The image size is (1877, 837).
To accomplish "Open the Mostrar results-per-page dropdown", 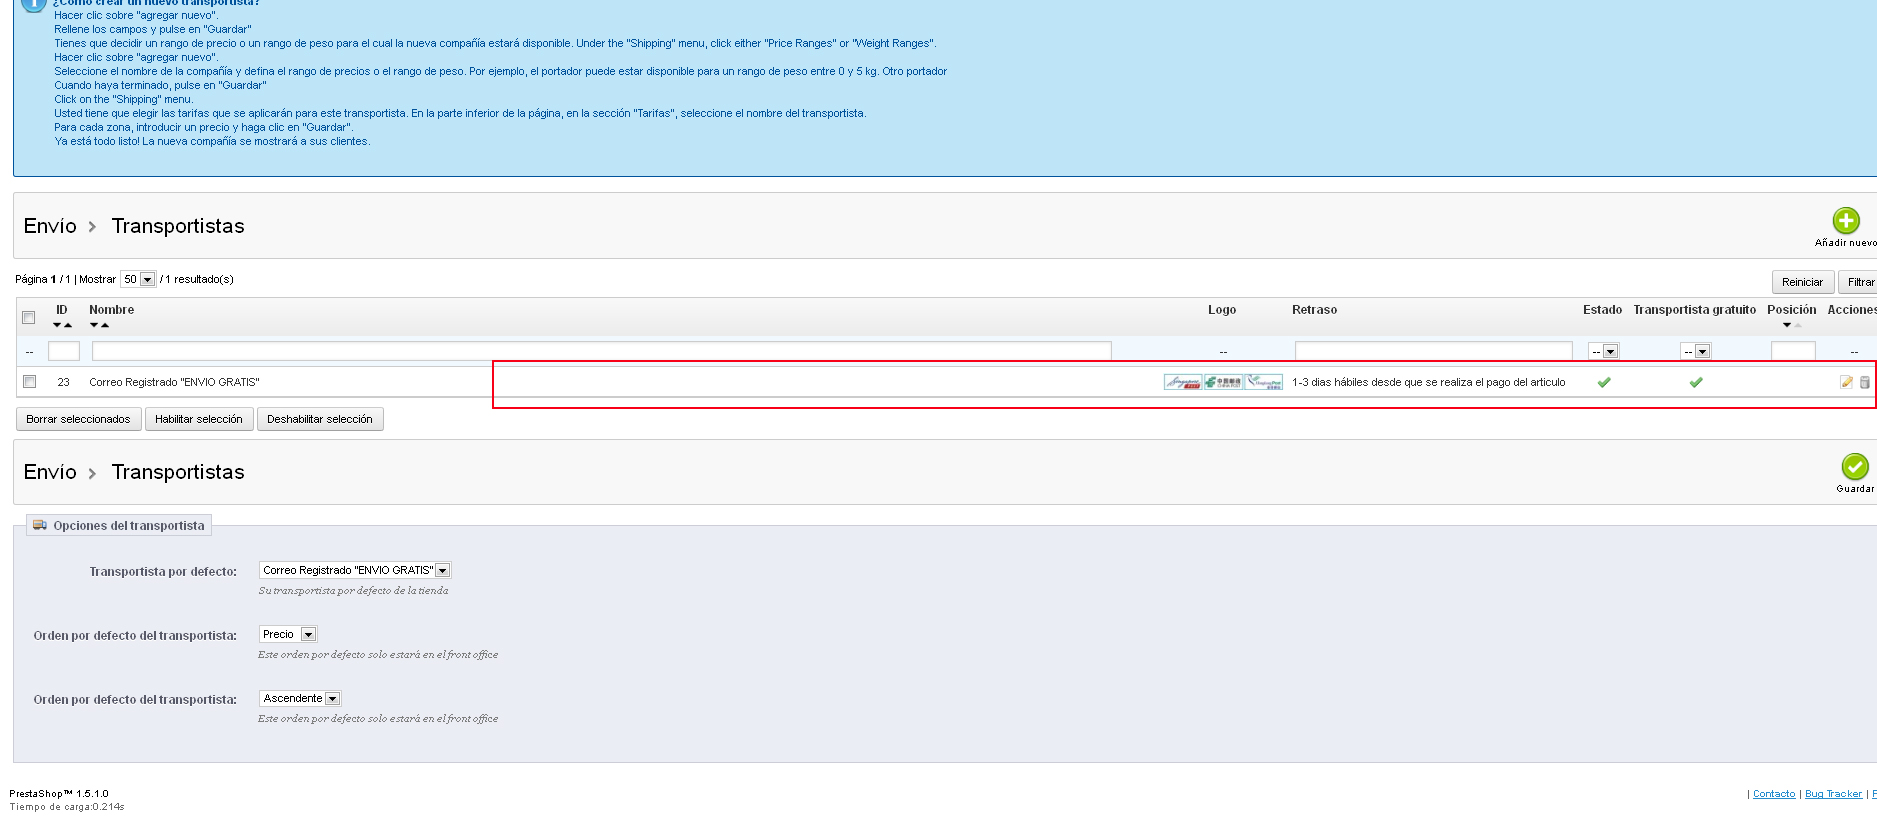I will point(138,279).
